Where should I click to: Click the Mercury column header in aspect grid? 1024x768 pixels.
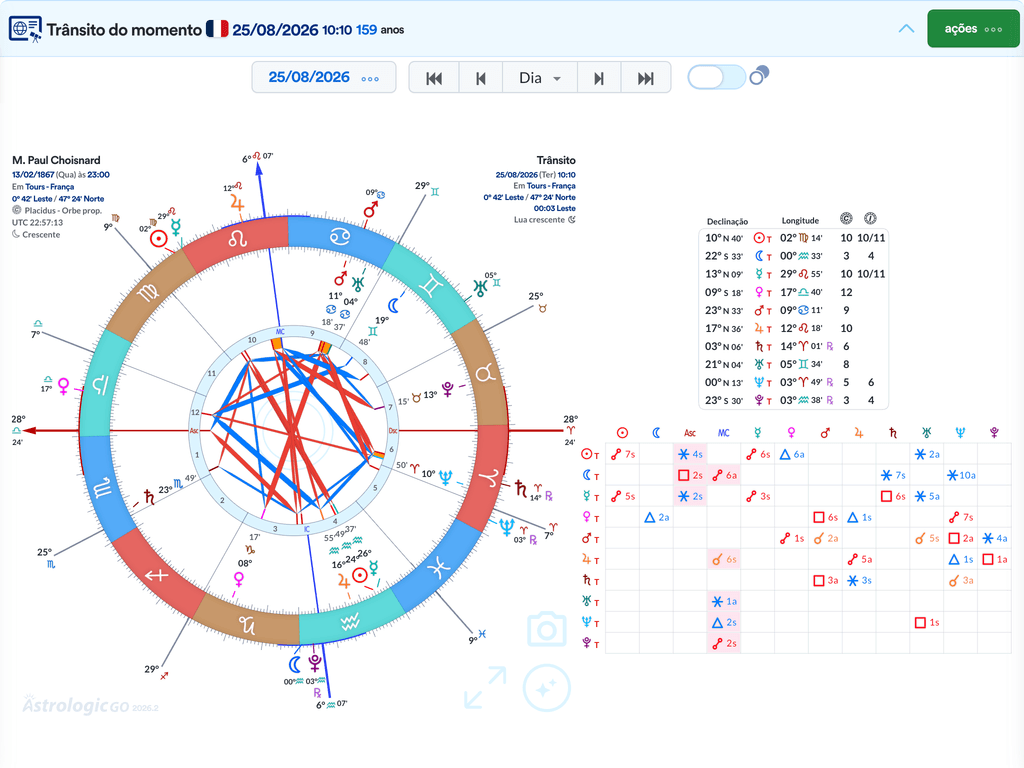(758, 433)
